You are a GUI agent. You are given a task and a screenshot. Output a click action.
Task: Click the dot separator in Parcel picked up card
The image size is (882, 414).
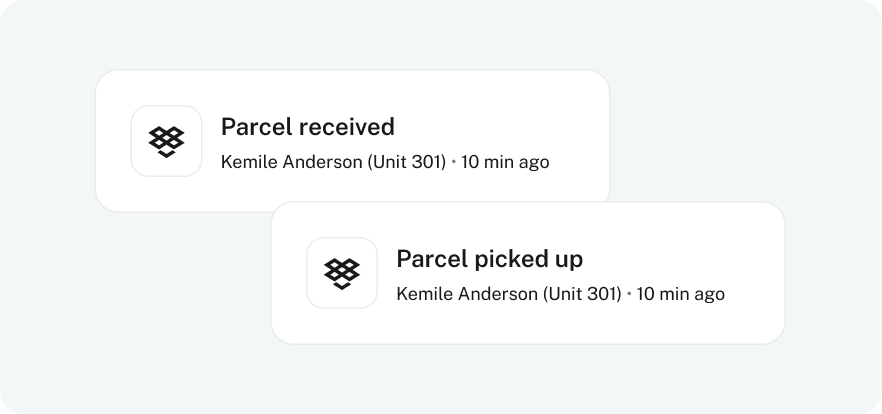pyautogui.click(x=629, y=294)
